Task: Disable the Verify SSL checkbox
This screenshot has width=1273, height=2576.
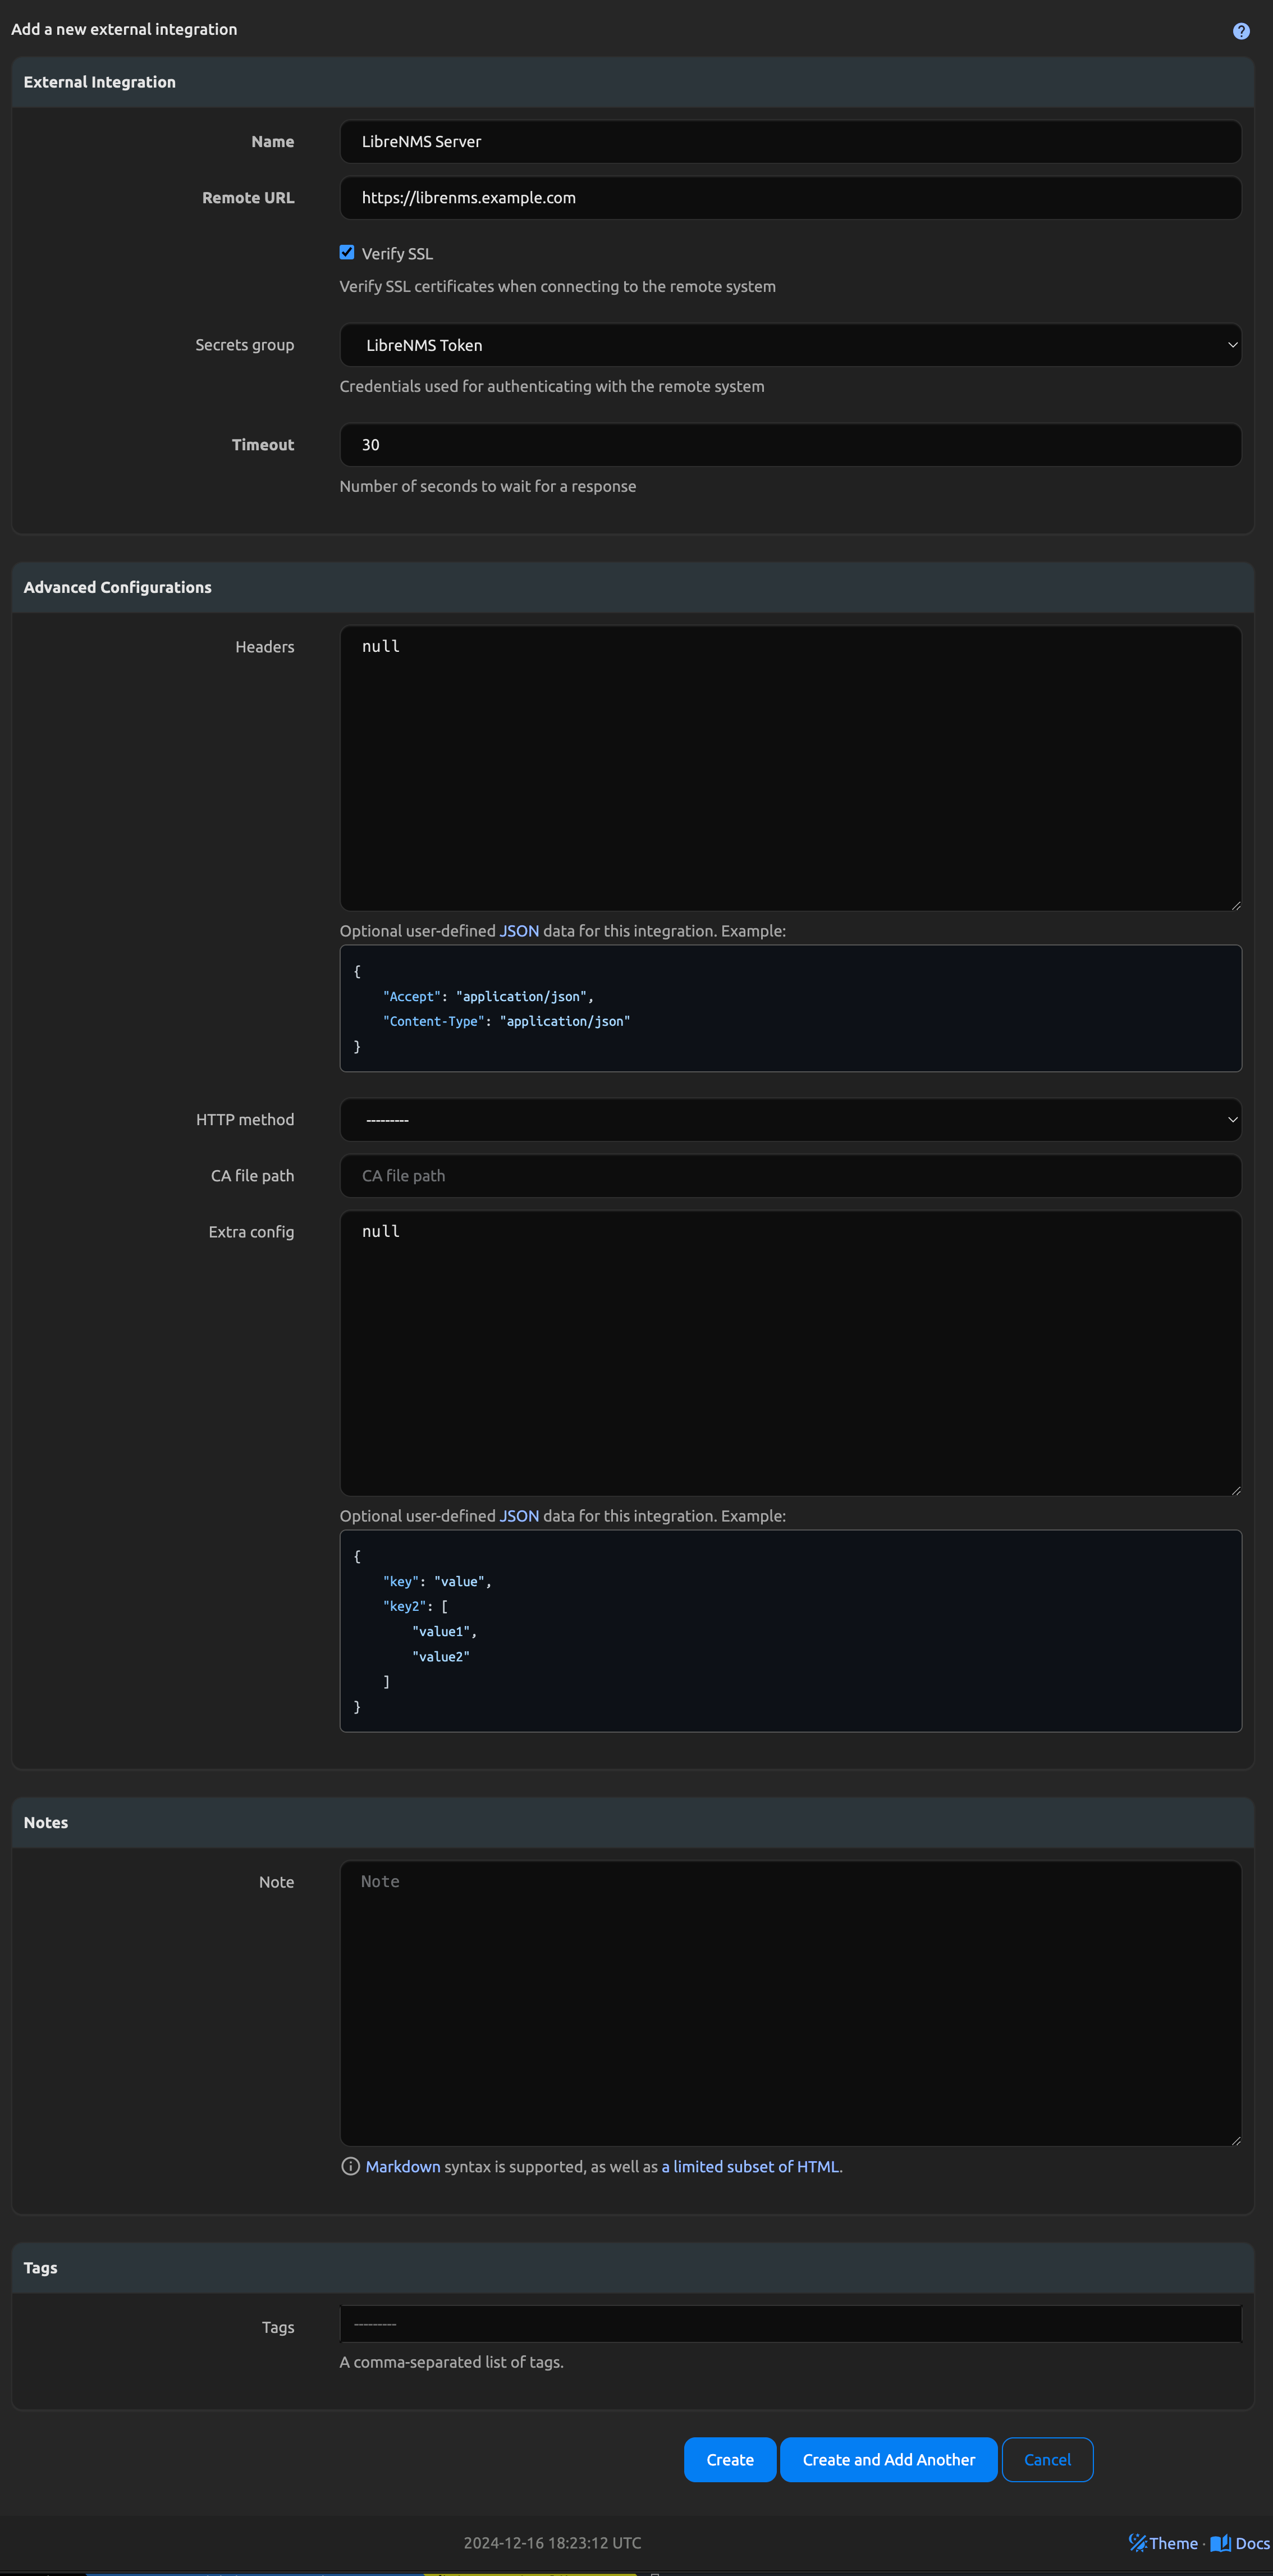Action: [347, 252]
